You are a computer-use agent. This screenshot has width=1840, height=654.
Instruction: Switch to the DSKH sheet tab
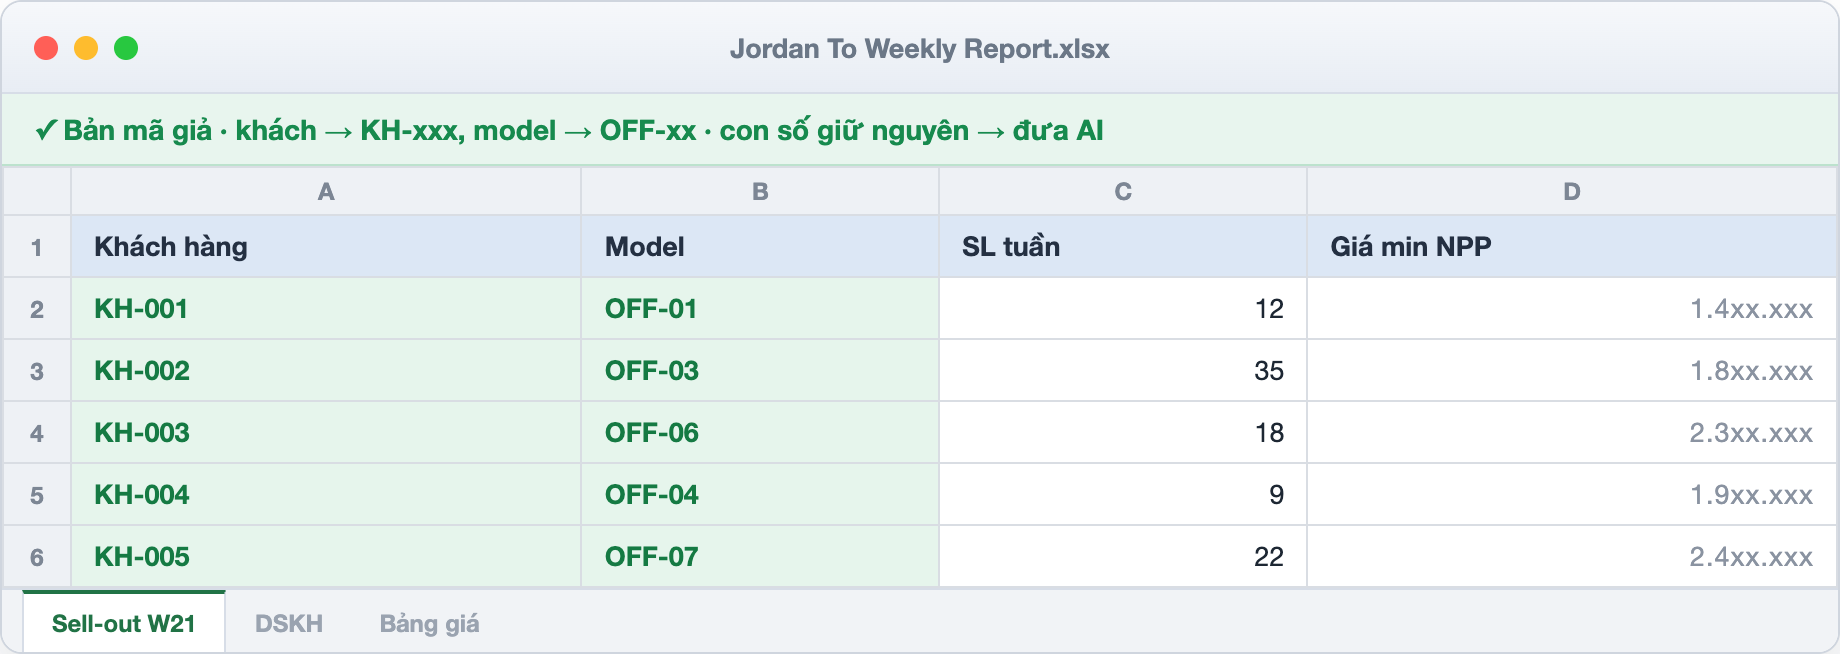coord(289,623)
